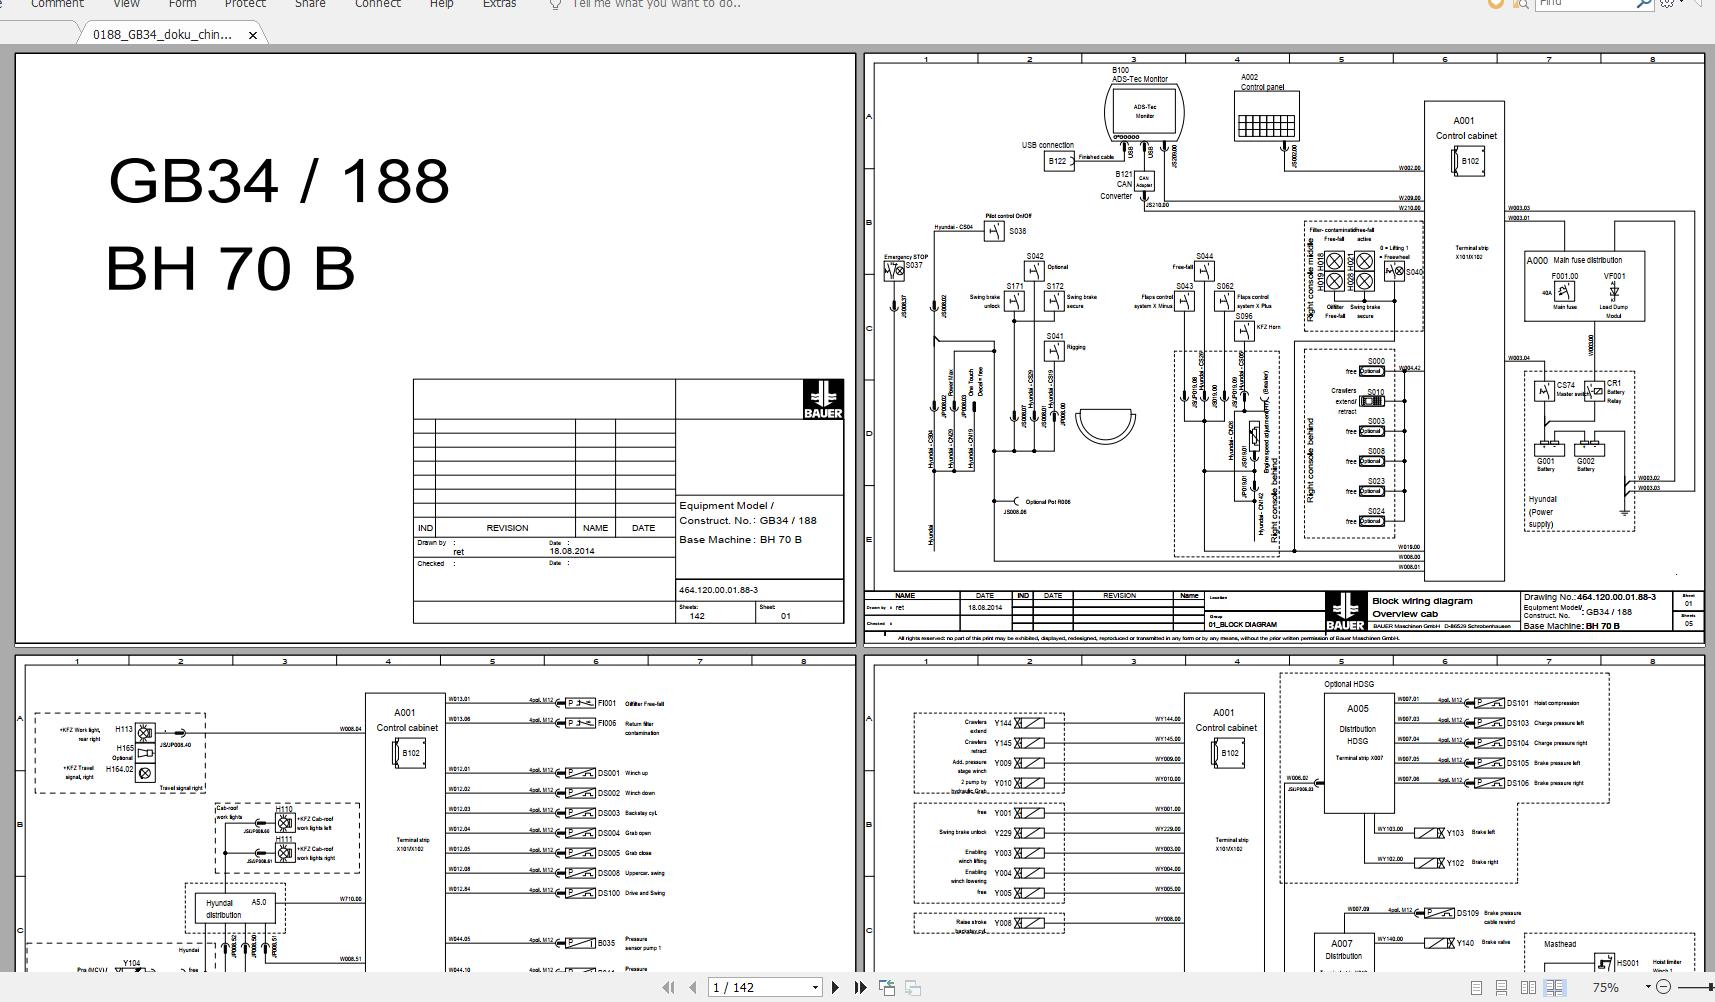Switch to facing page layout
The width and height of the screenshot is (1715, 1002).
(1528, 987)
